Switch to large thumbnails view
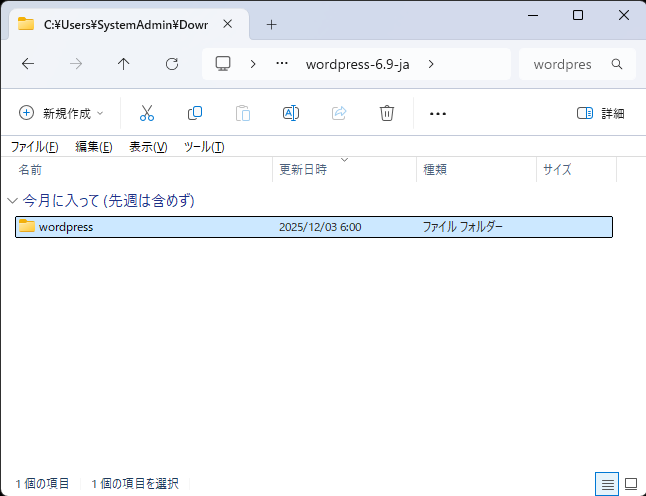Screen dimensions: 646x496 pyautogui.click(x=631, y=484)
